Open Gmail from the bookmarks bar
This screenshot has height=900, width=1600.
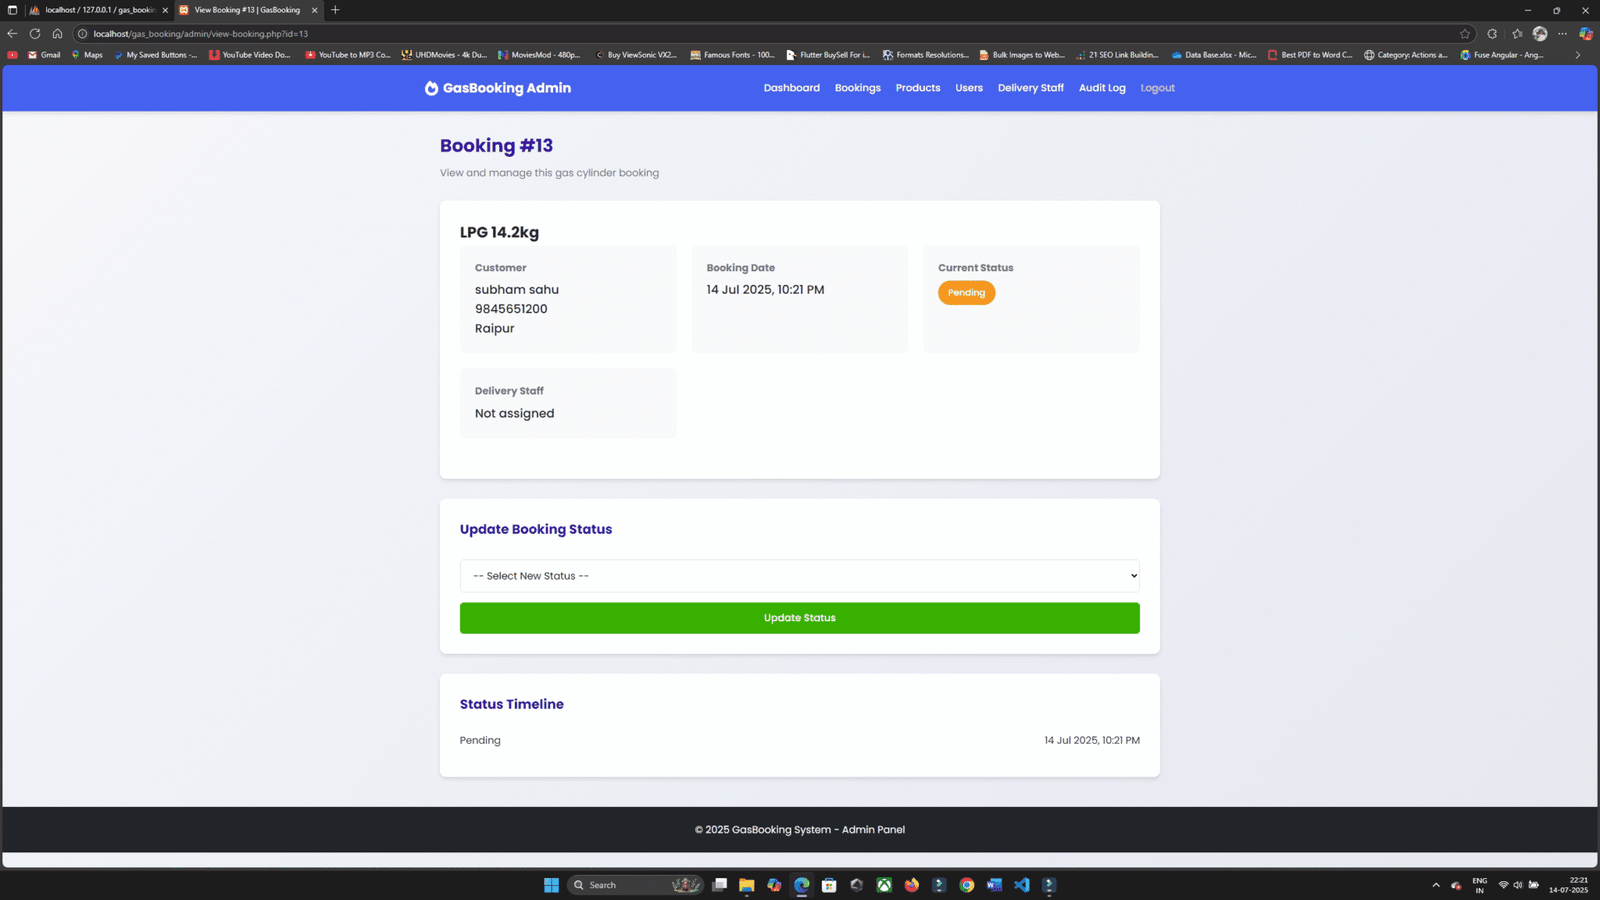[44, 55]
